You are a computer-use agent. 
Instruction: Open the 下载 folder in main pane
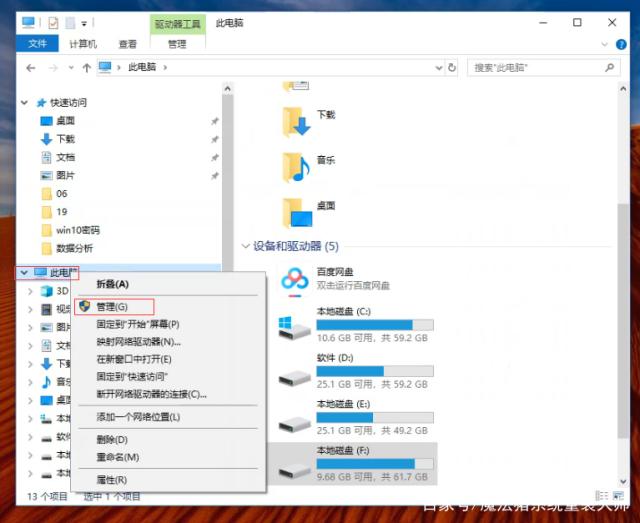297,121
